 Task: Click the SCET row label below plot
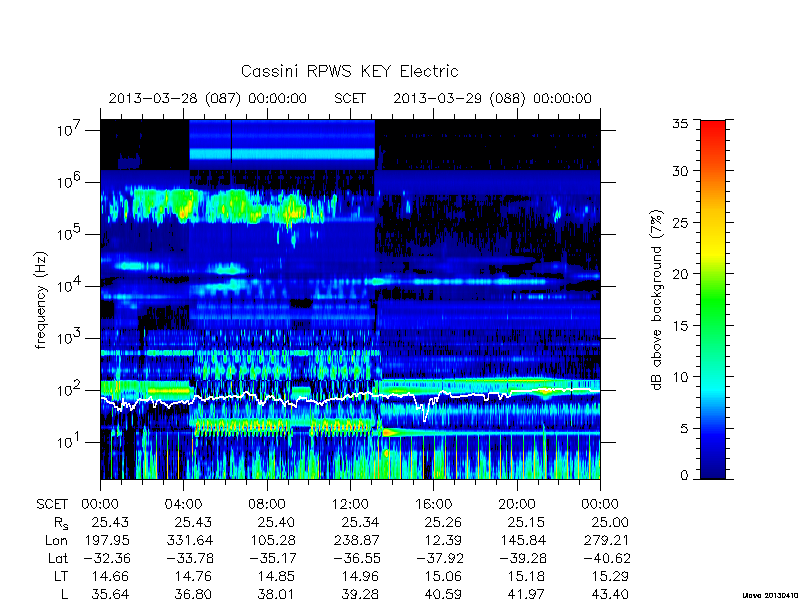pyautogui.click(x=52, y=504)
